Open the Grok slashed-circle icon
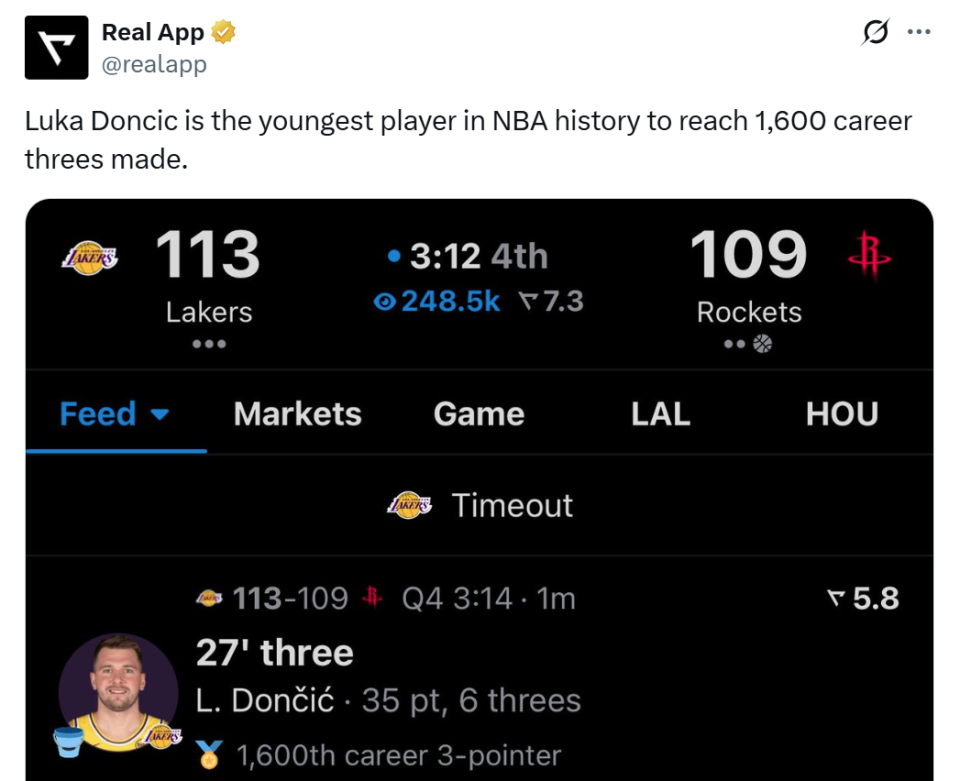Image resolution: width=960 pixels, height=781 pixels. (x=875, y=33)
